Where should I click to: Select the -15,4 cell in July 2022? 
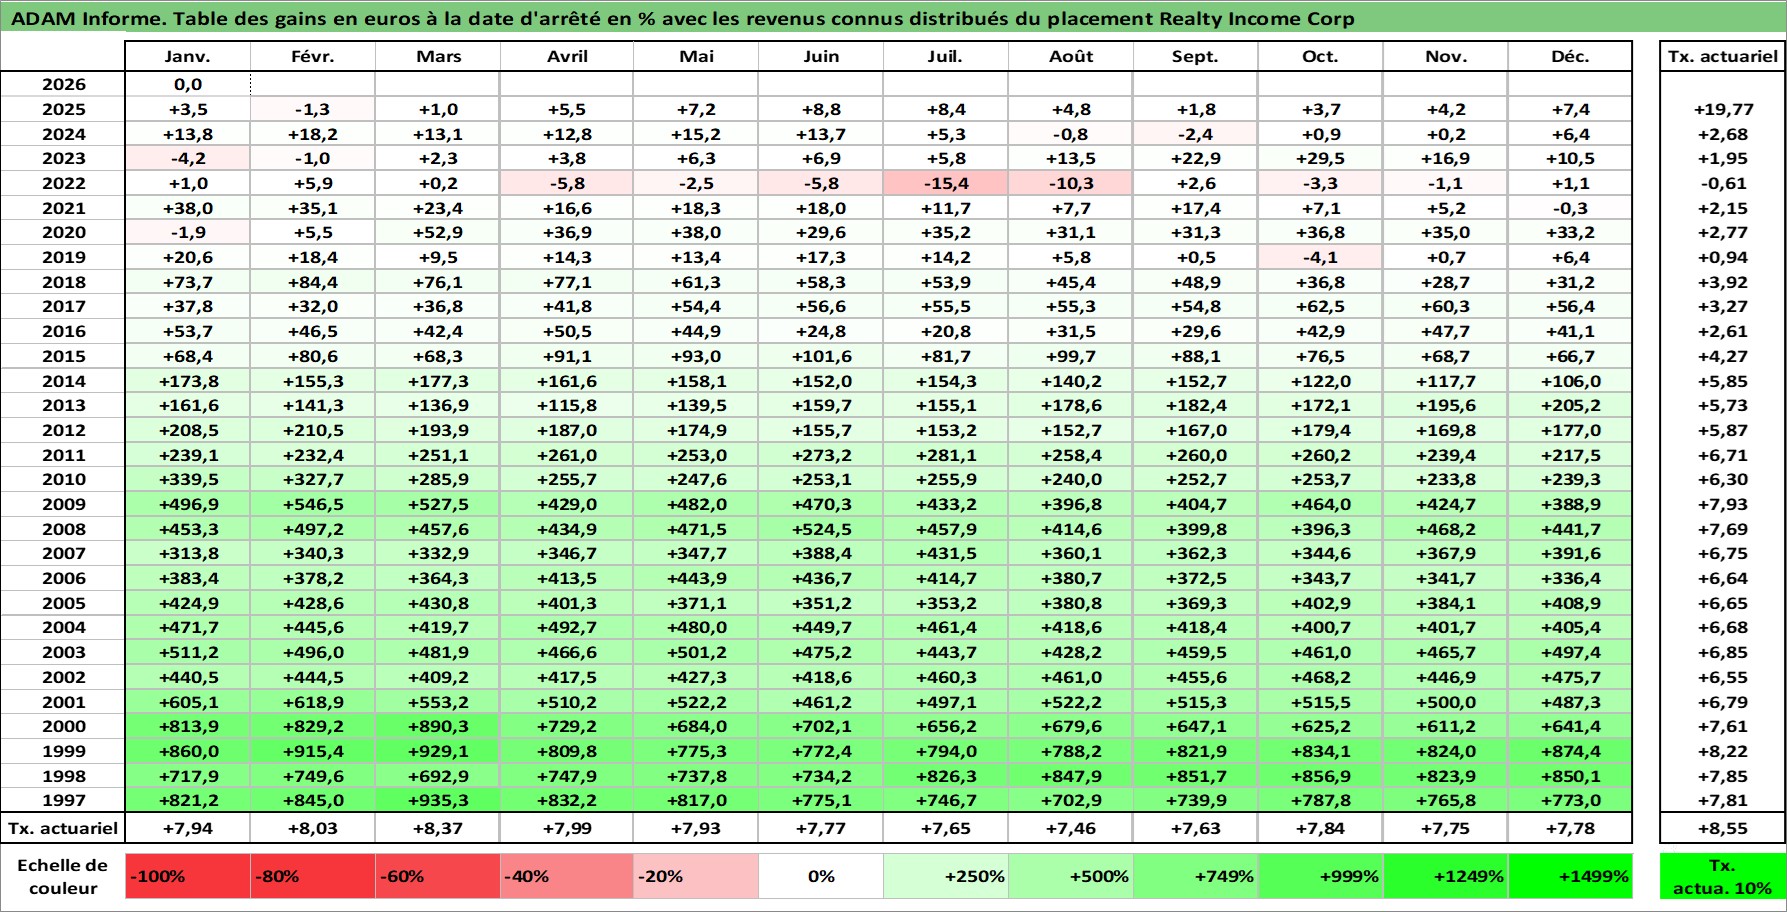point(946,183)
